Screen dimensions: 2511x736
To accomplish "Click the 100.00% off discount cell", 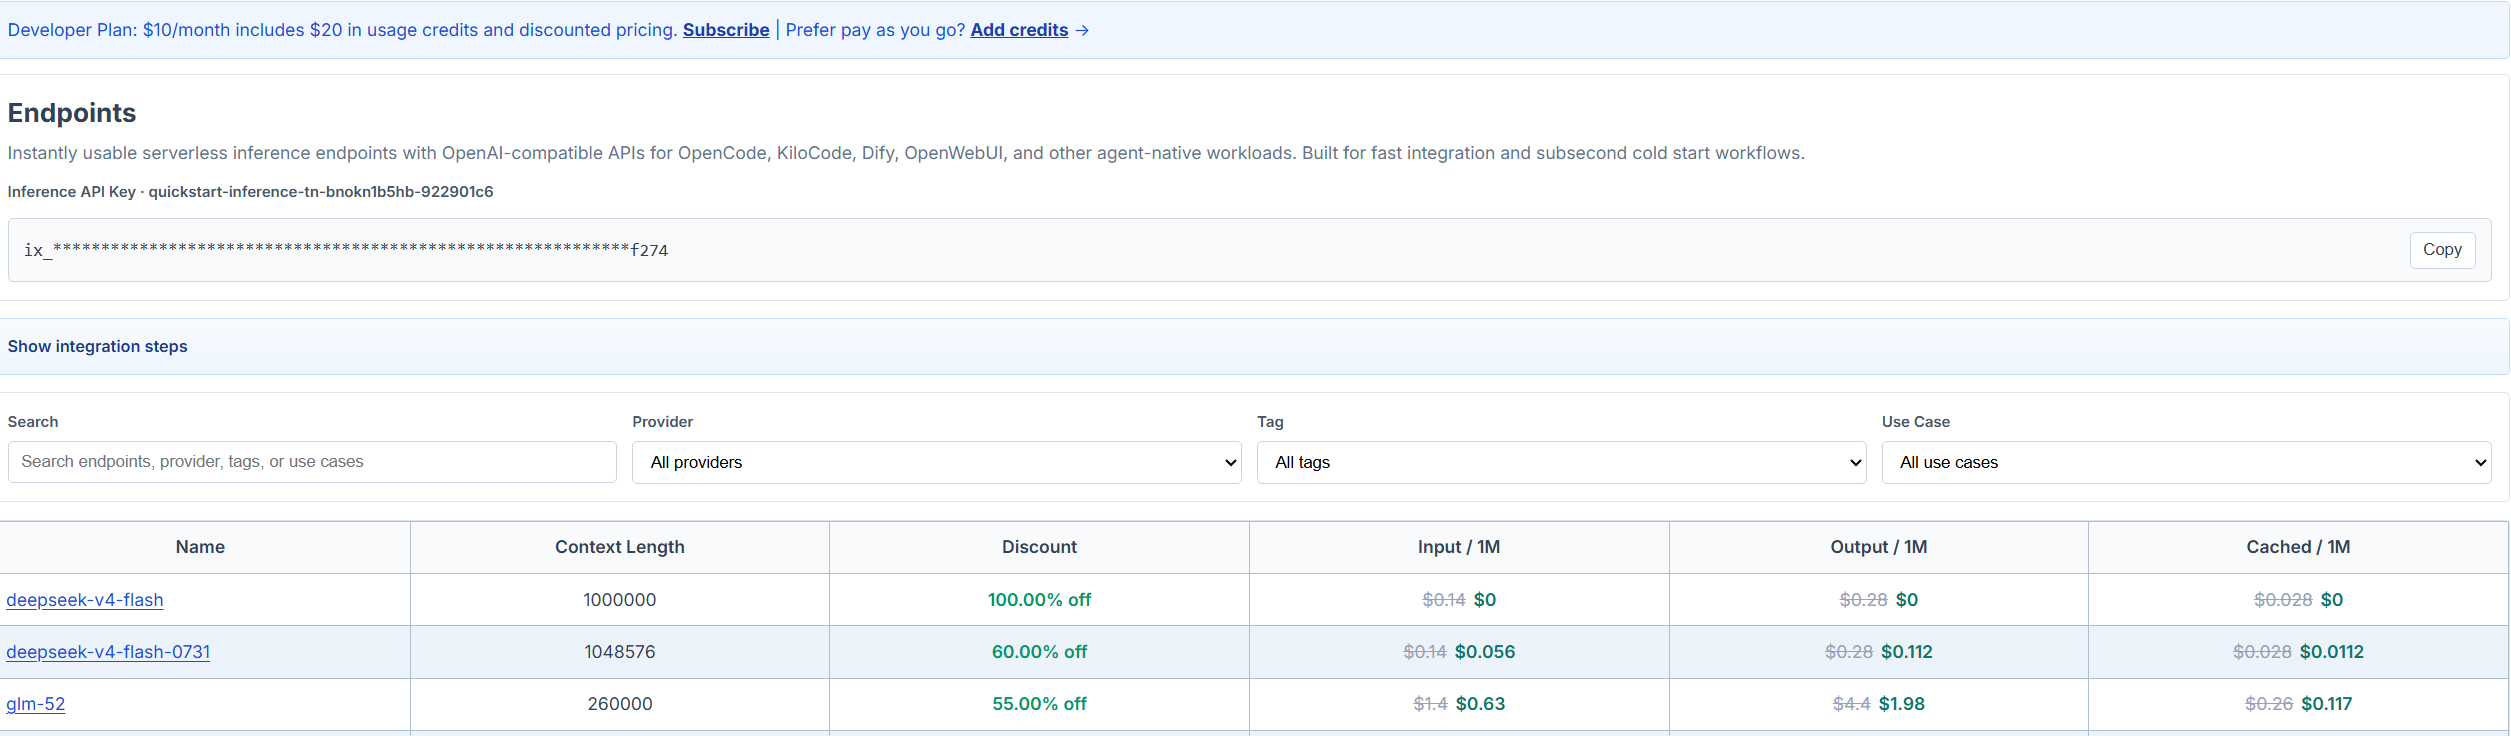I will point(1040,600).
